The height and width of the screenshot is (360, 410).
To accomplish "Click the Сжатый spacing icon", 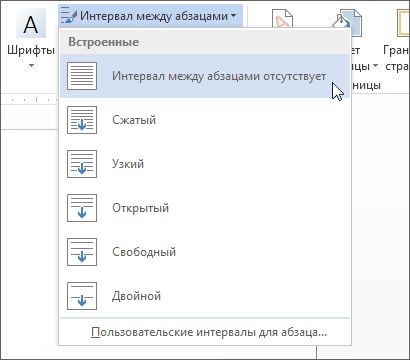I will [82, 120].
